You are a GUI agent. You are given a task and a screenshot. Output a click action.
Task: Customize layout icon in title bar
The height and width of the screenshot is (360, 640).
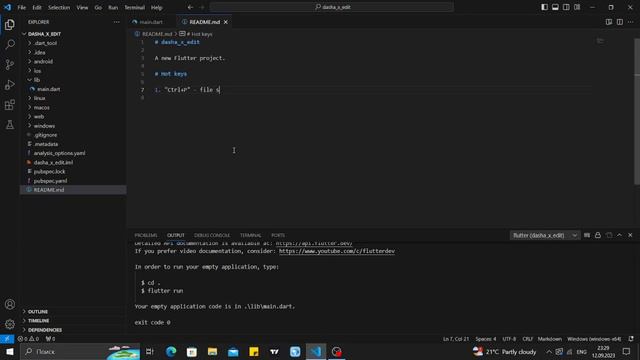coord(577,7)
